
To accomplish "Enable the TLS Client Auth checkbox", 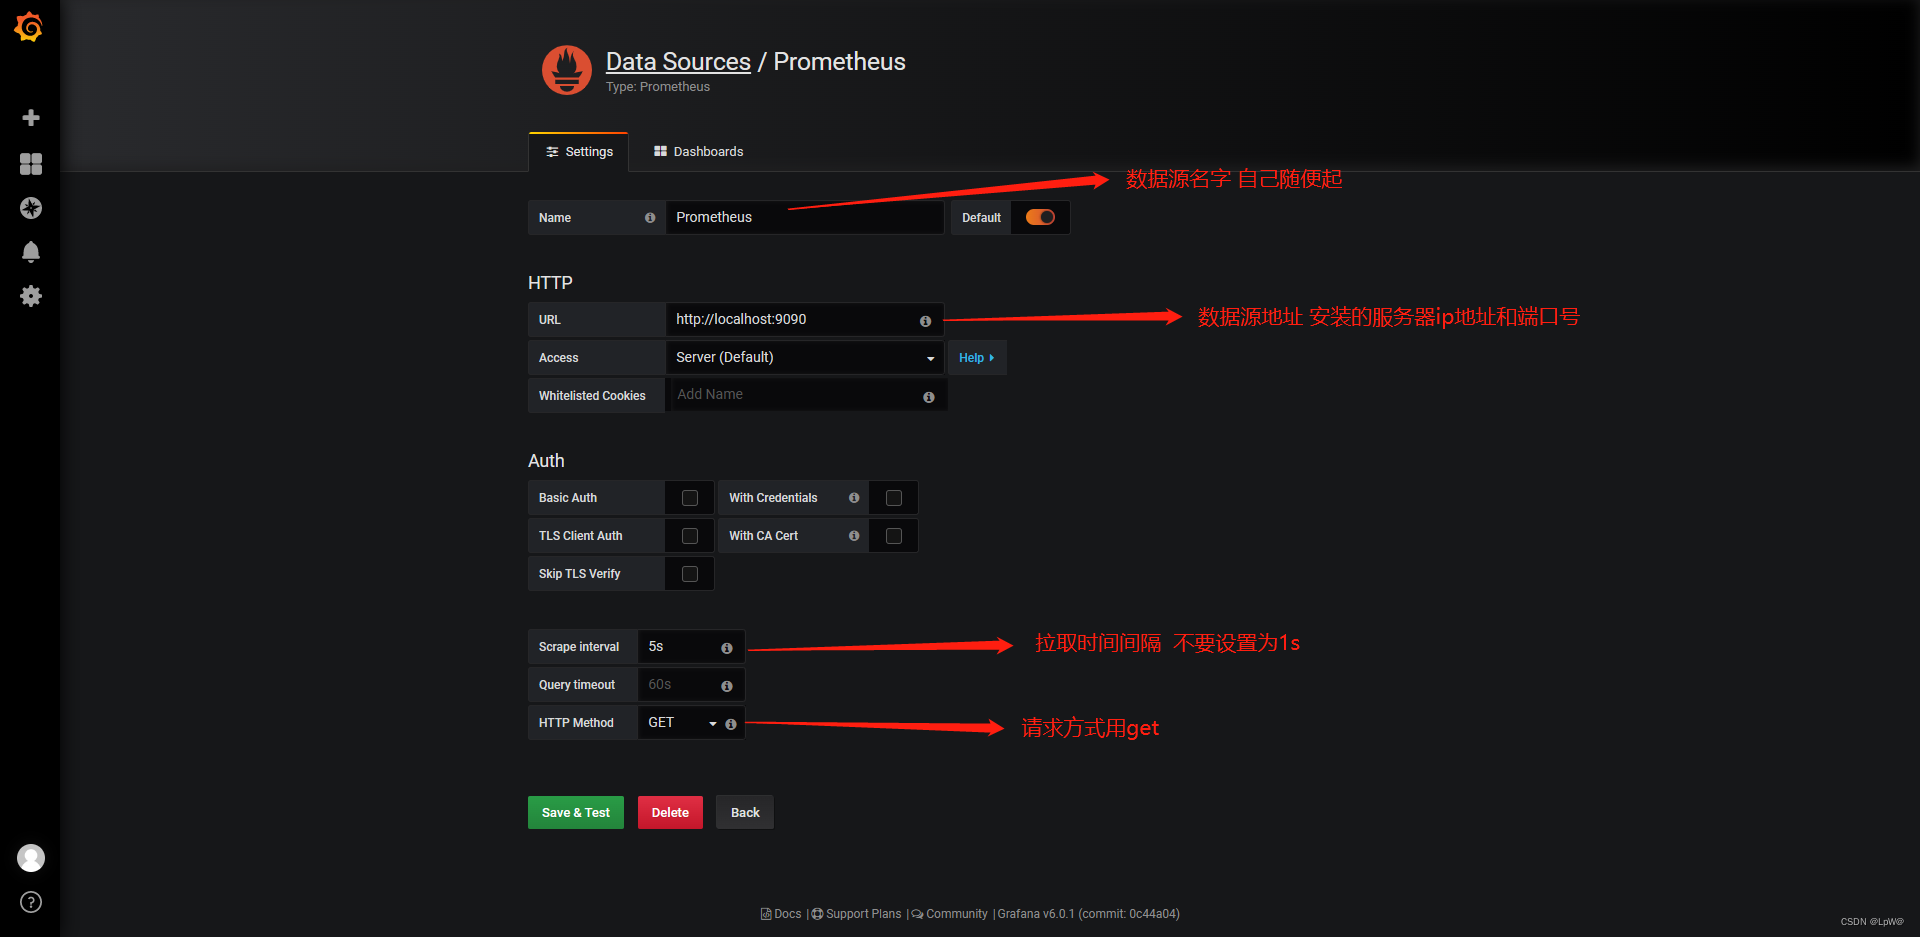I will [x=690, y=536].
